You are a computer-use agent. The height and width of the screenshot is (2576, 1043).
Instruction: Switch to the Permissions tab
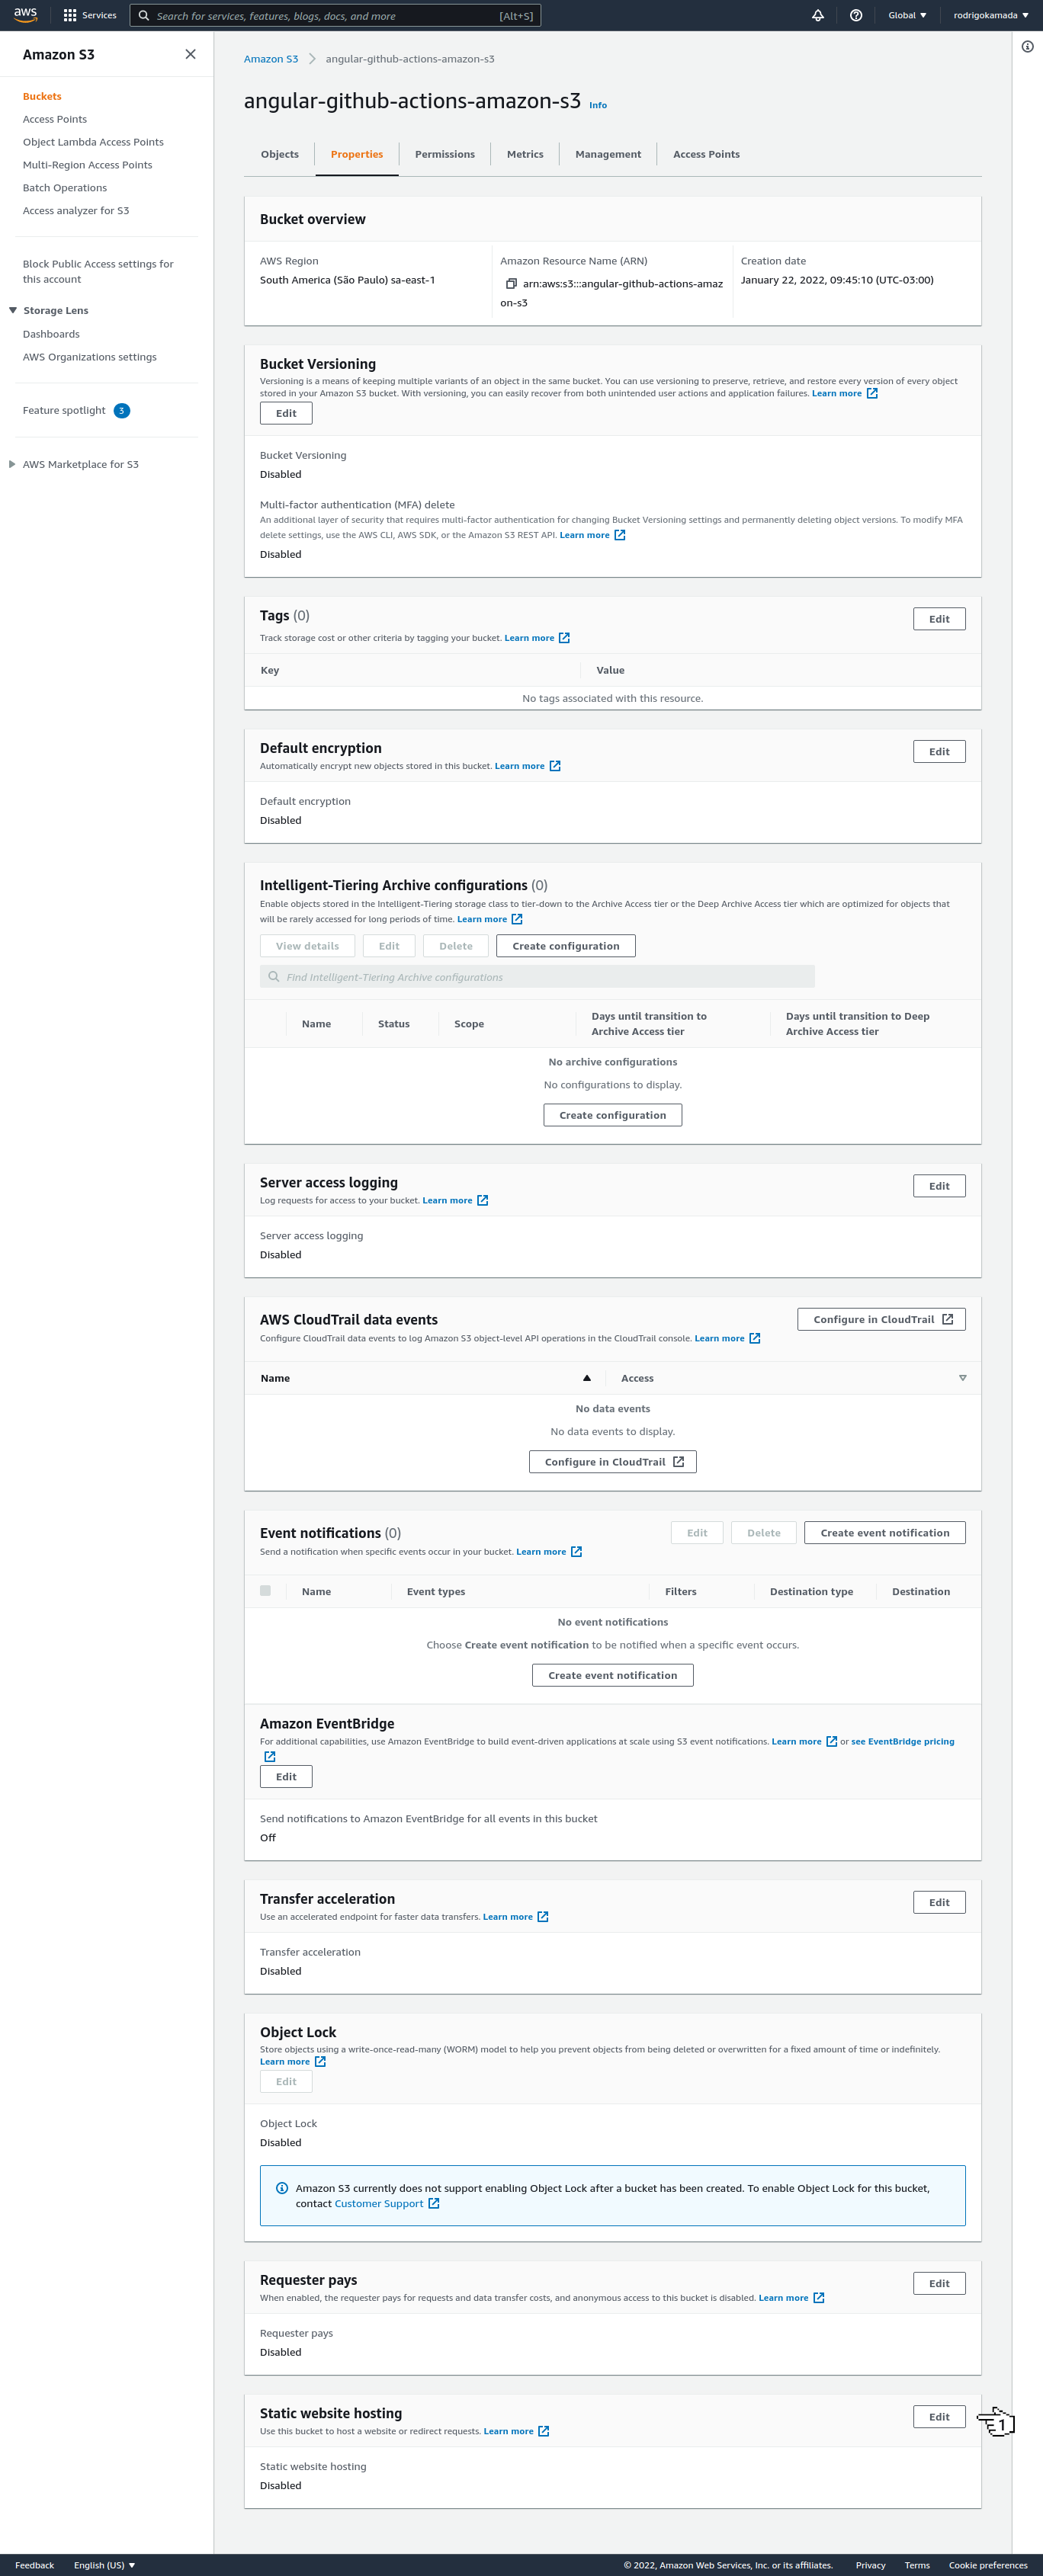445,155
